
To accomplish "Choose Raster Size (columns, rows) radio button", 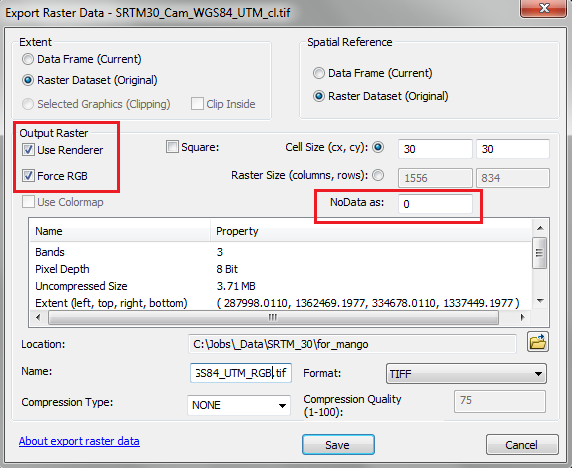I will 378,175.
